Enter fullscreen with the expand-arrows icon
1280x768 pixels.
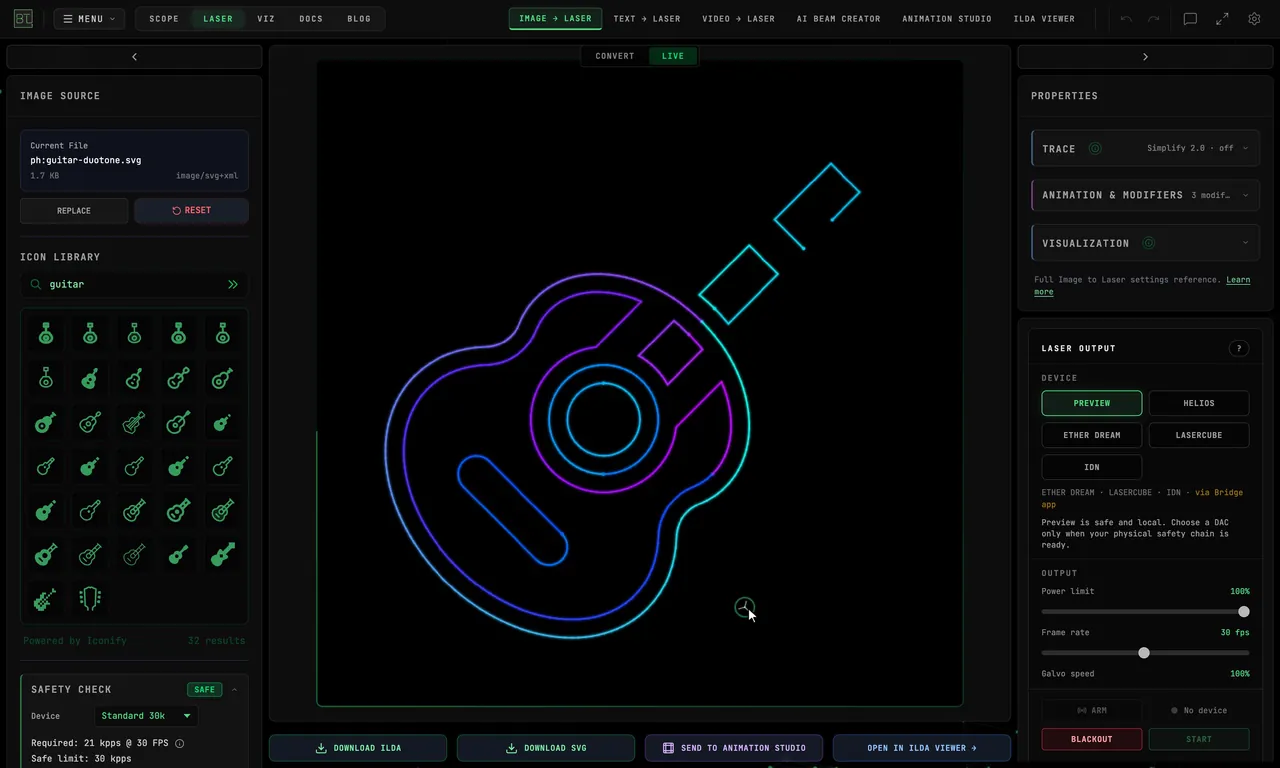[1222, 19]
